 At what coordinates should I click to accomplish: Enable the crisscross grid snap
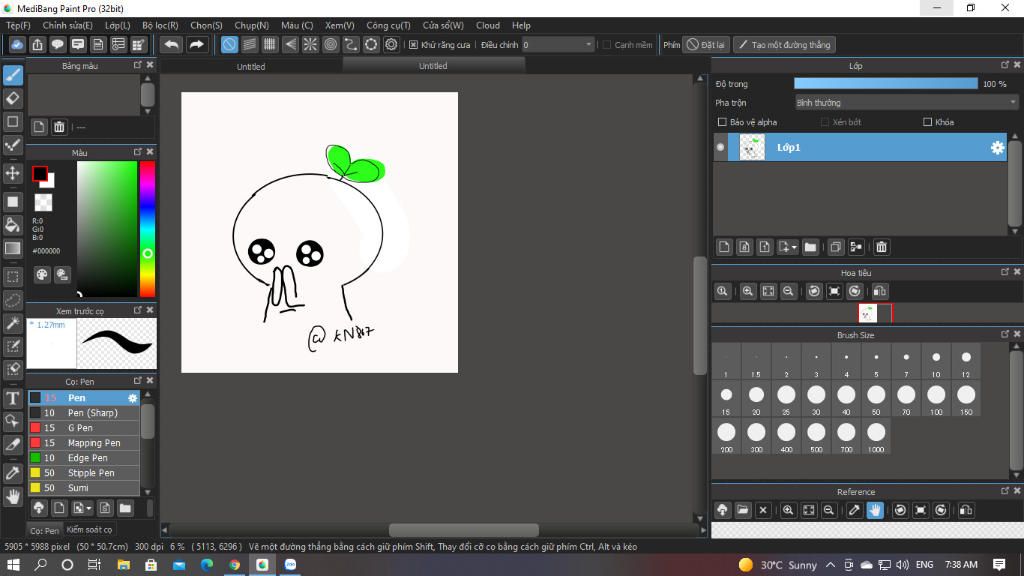tap(270, 44)
